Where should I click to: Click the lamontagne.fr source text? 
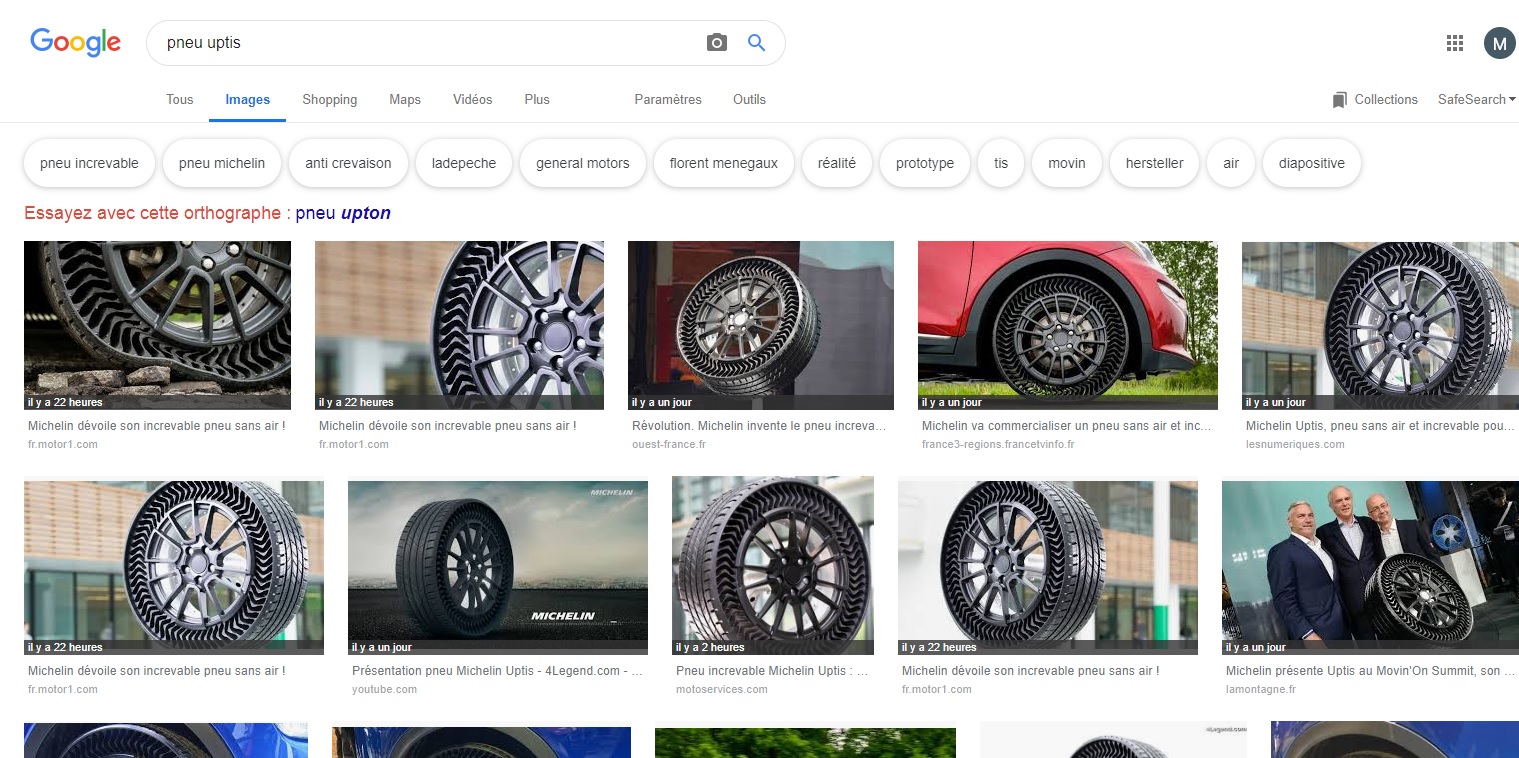click(x=1261, y=689)
